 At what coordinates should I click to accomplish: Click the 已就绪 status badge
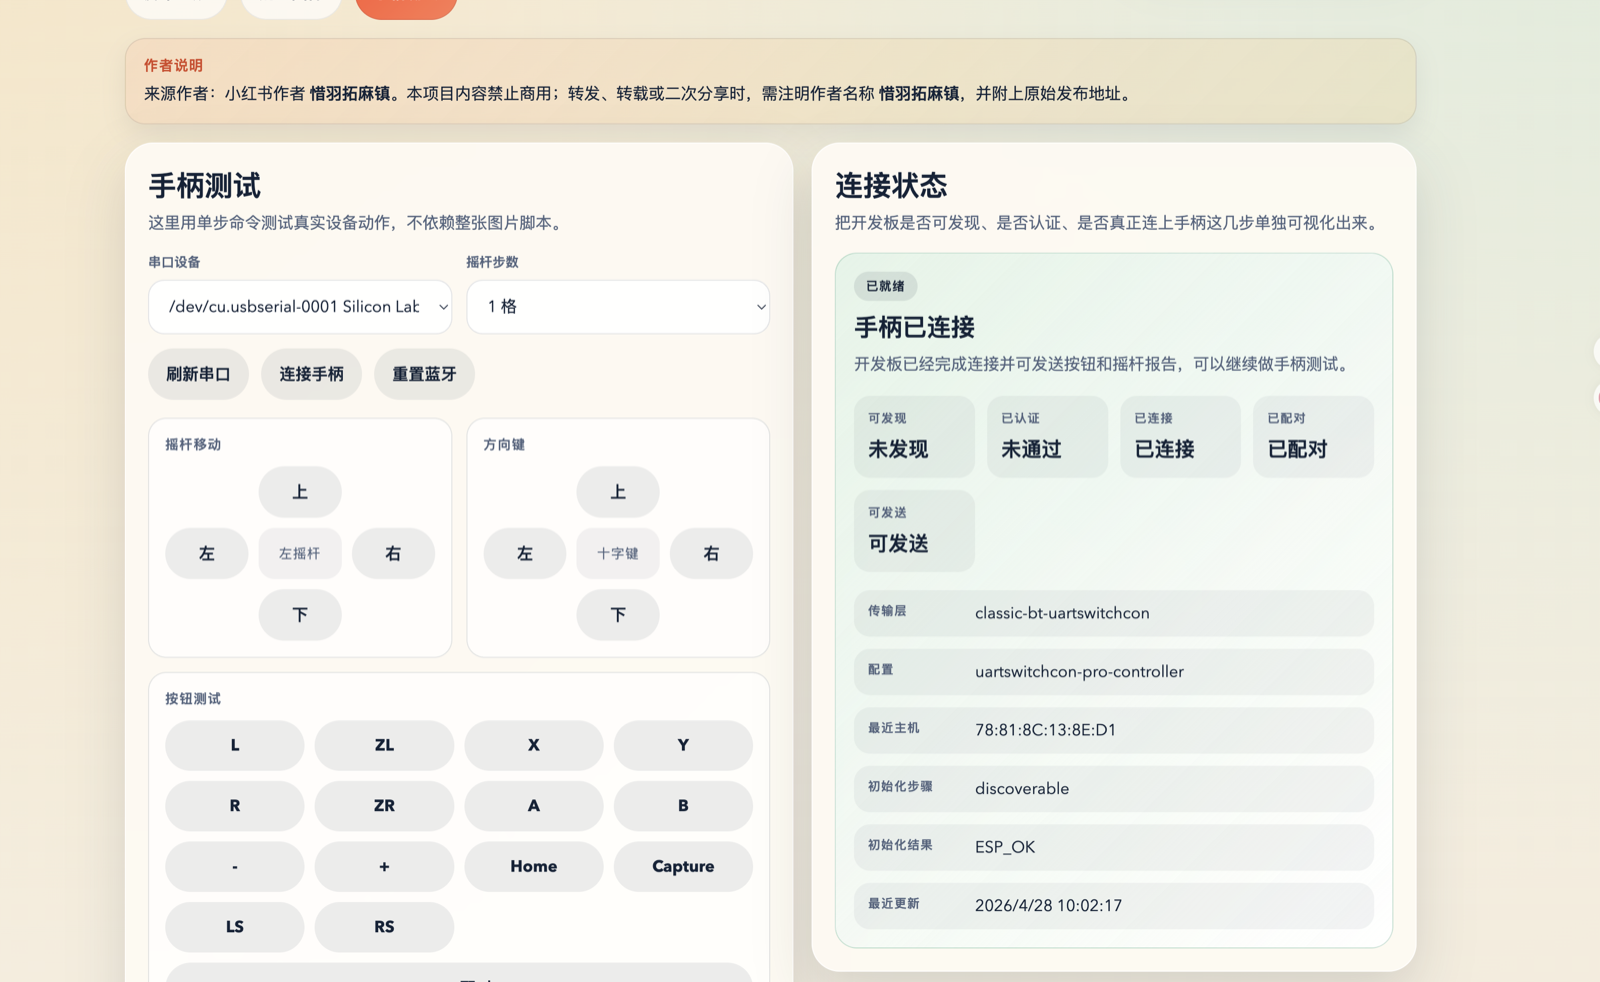(885, 286)
